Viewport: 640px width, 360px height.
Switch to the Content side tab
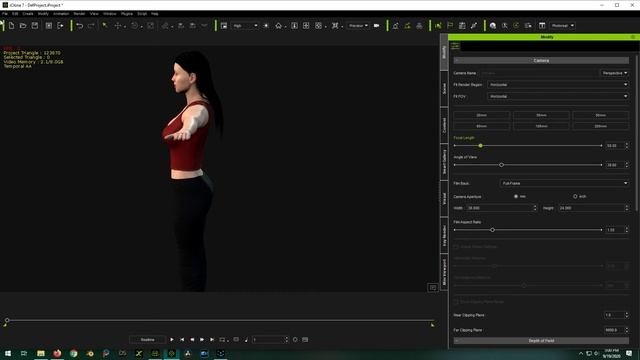pos(444,125)
